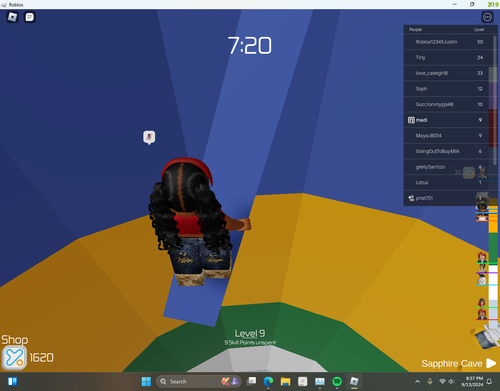Click level value 50 in leaderboard
This screenshot has width=500, height=391.
click(x=480, y=42)
